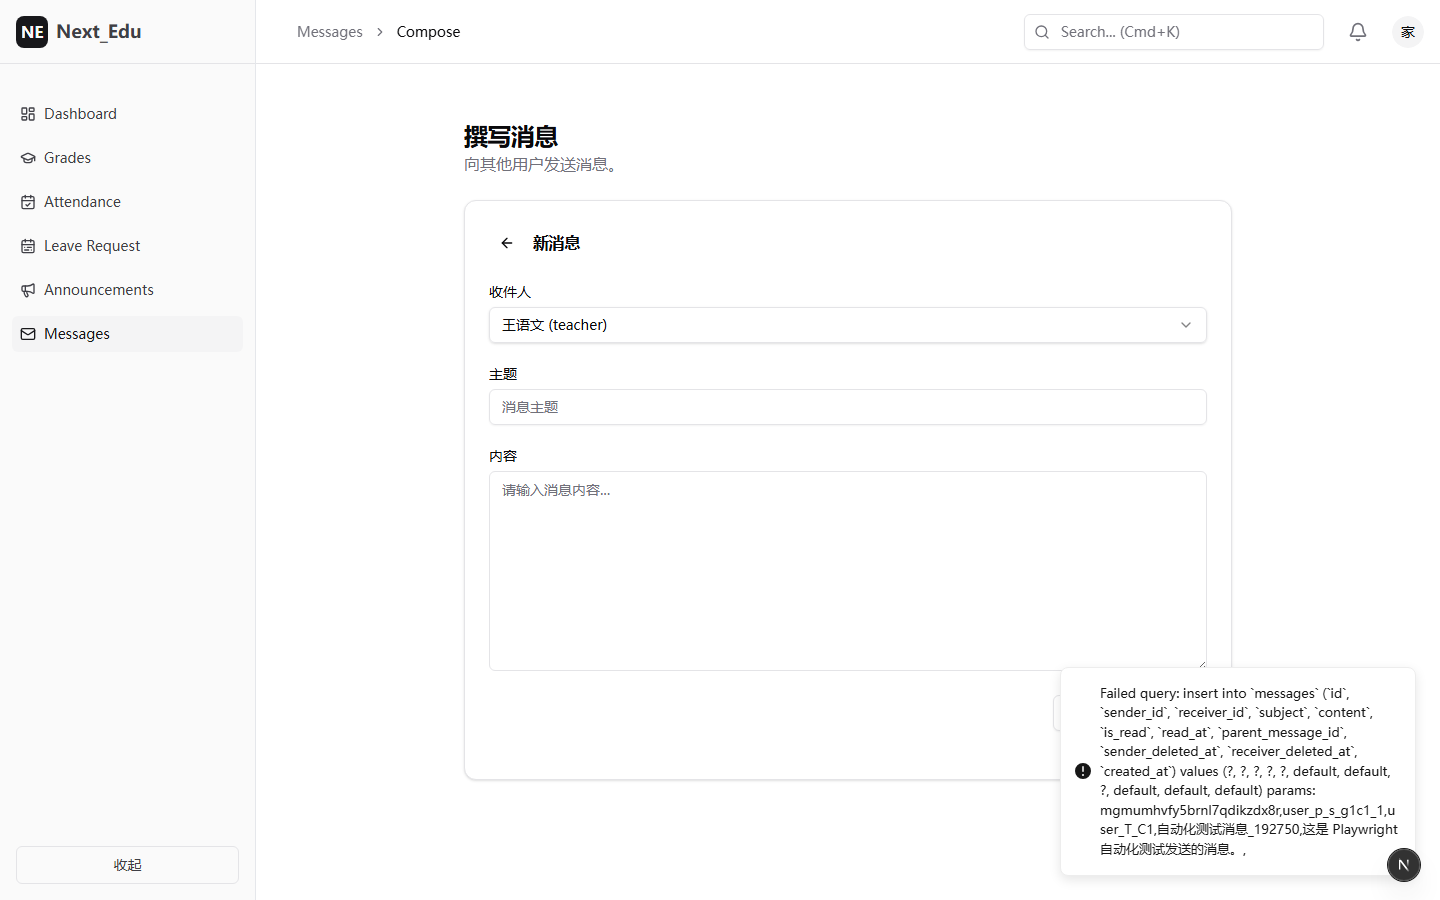This screenshot has height=900, width=1440.
Task: Click Compose breadcrumb text
Action: tap(428, 32)
